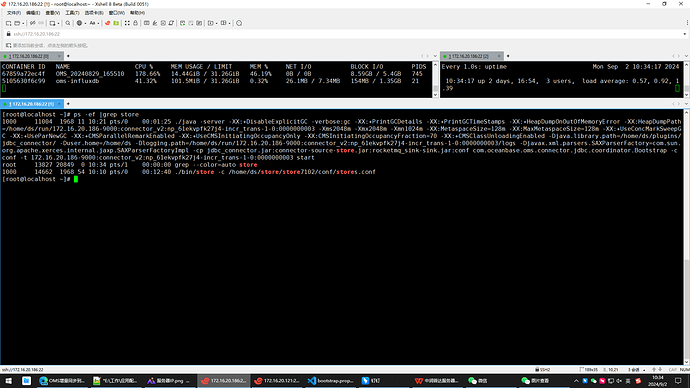Click the oms-influxdb container name
The width and height of the screenshot is (690, 388).
click(77, 81)
